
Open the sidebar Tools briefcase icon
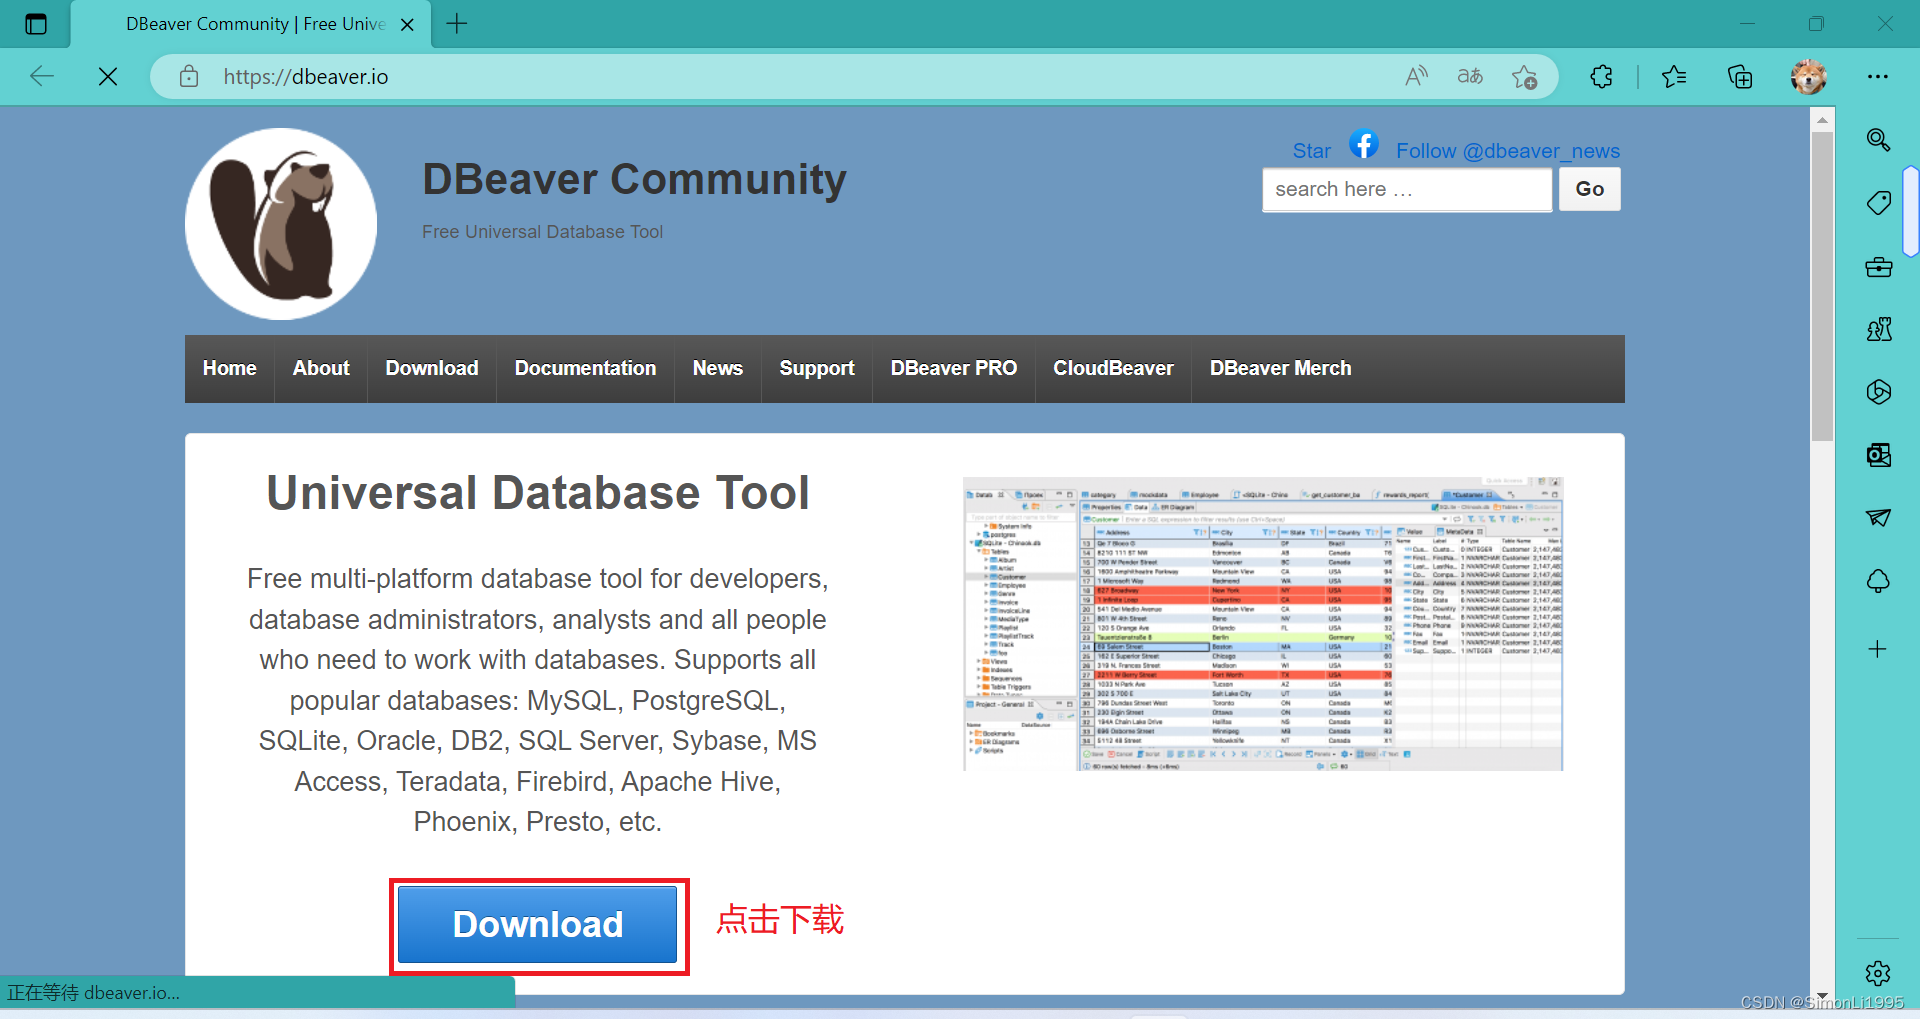(x=1878, y=267)
